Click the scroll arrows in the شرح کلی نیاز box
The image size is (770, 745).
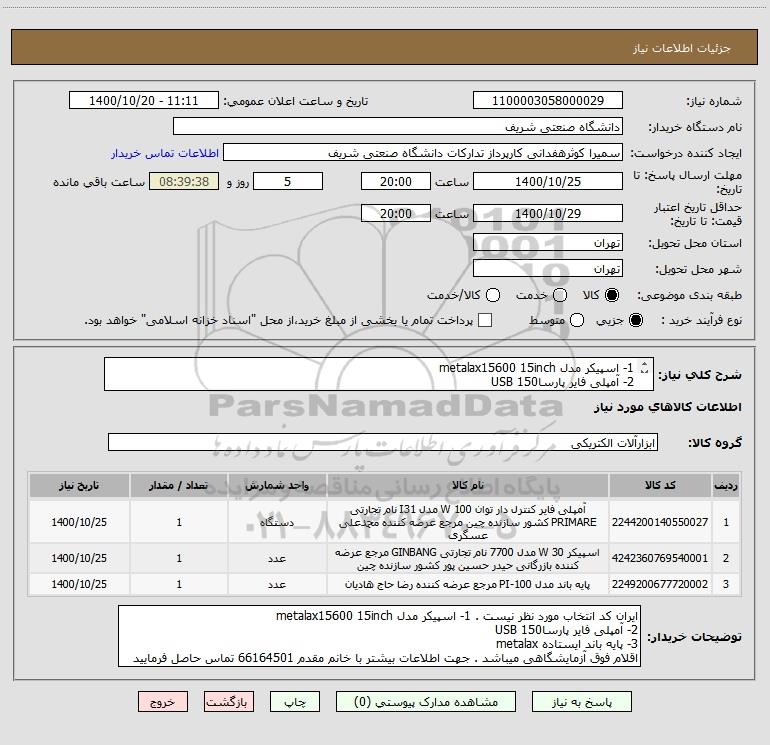(644, 367)
